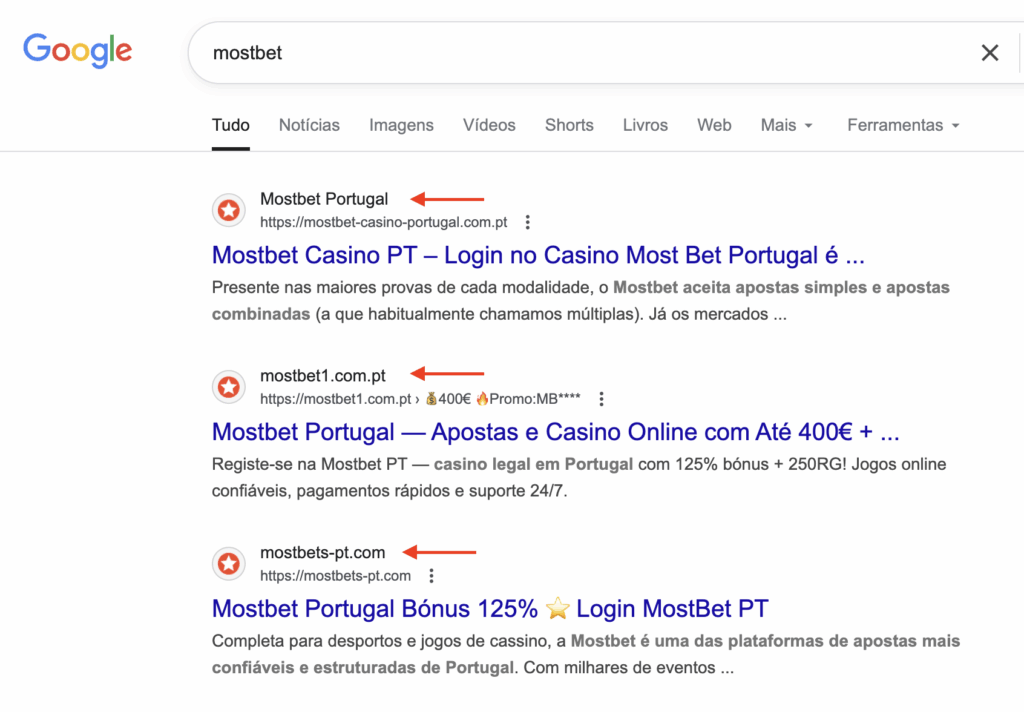Select the Shorts tab
The image size is (1024, 712).
[x=569, y=125]
